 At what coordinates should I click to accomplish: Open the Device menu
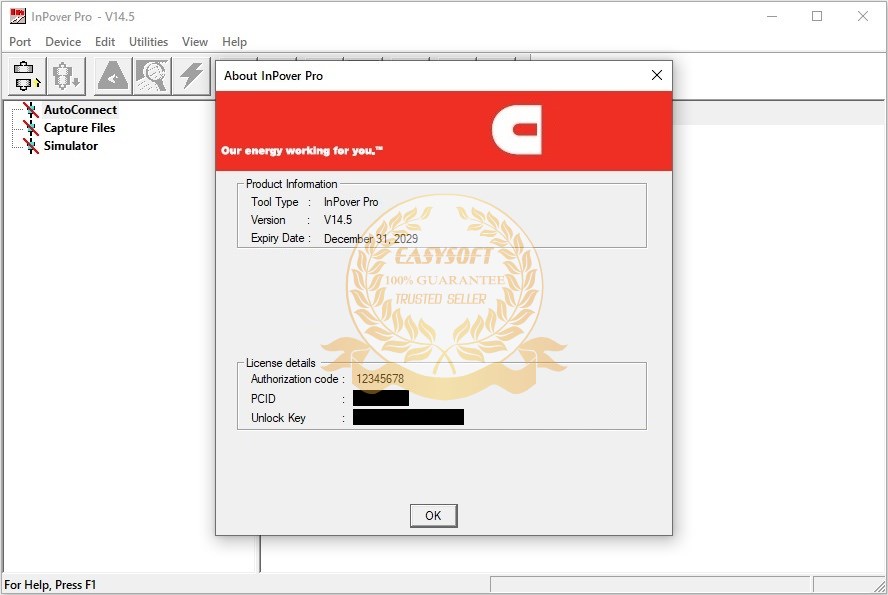63,42
